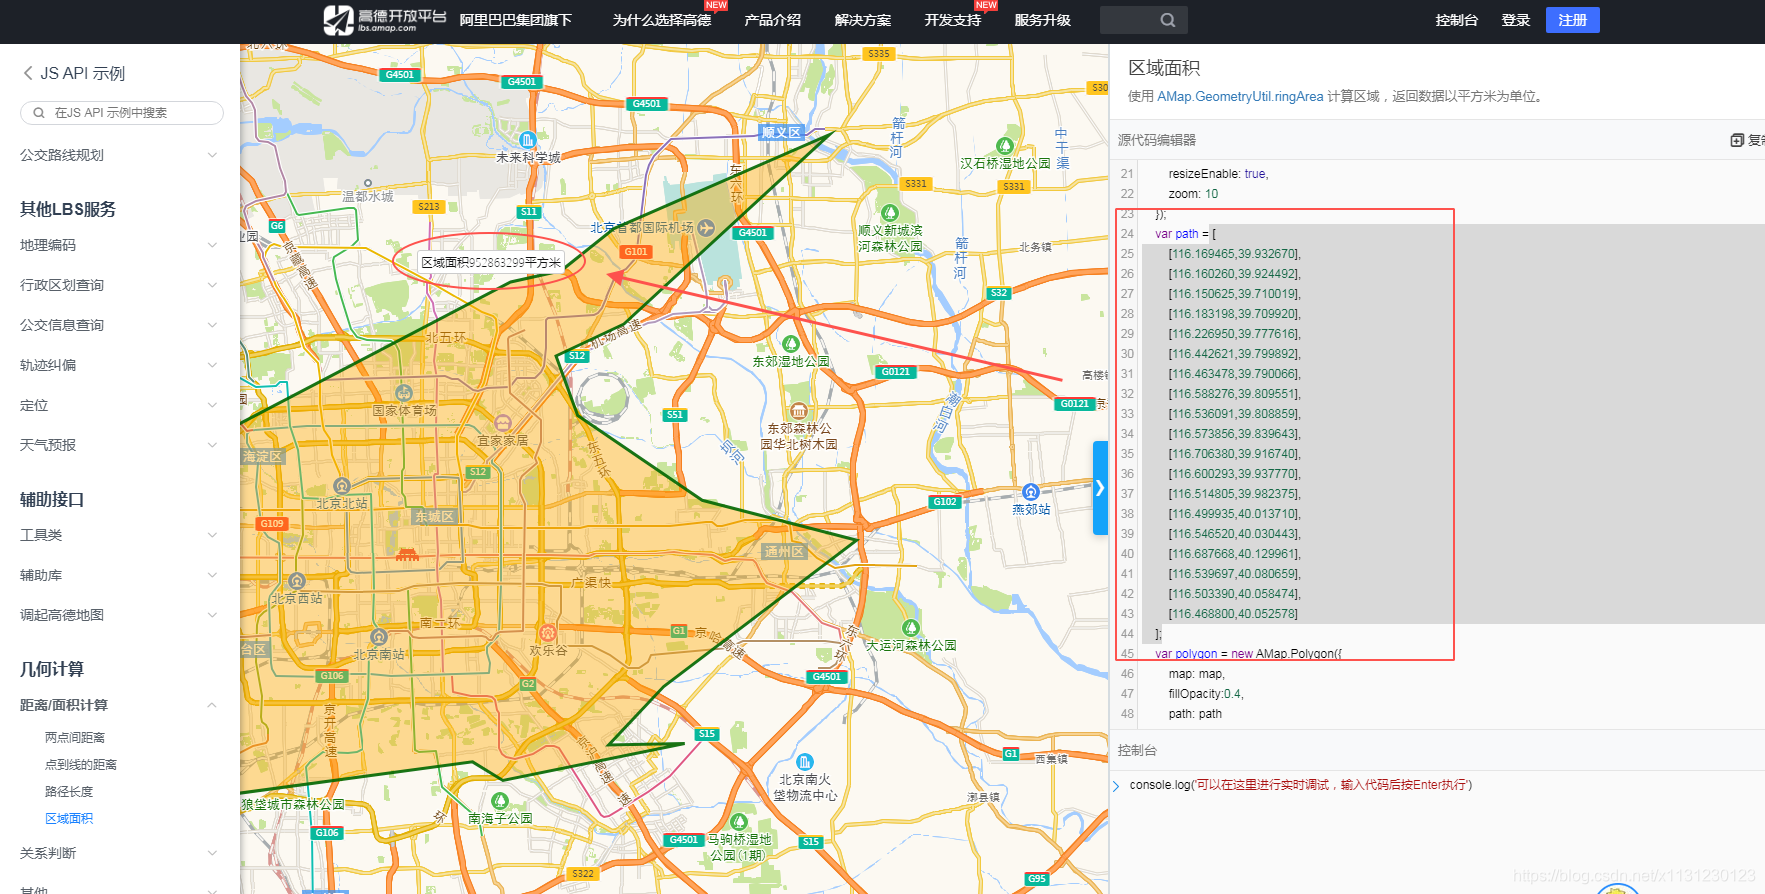Click the 北京西站 railway station icon
This screenshot has width=1765, height=894.
click(x=297, y=581)
